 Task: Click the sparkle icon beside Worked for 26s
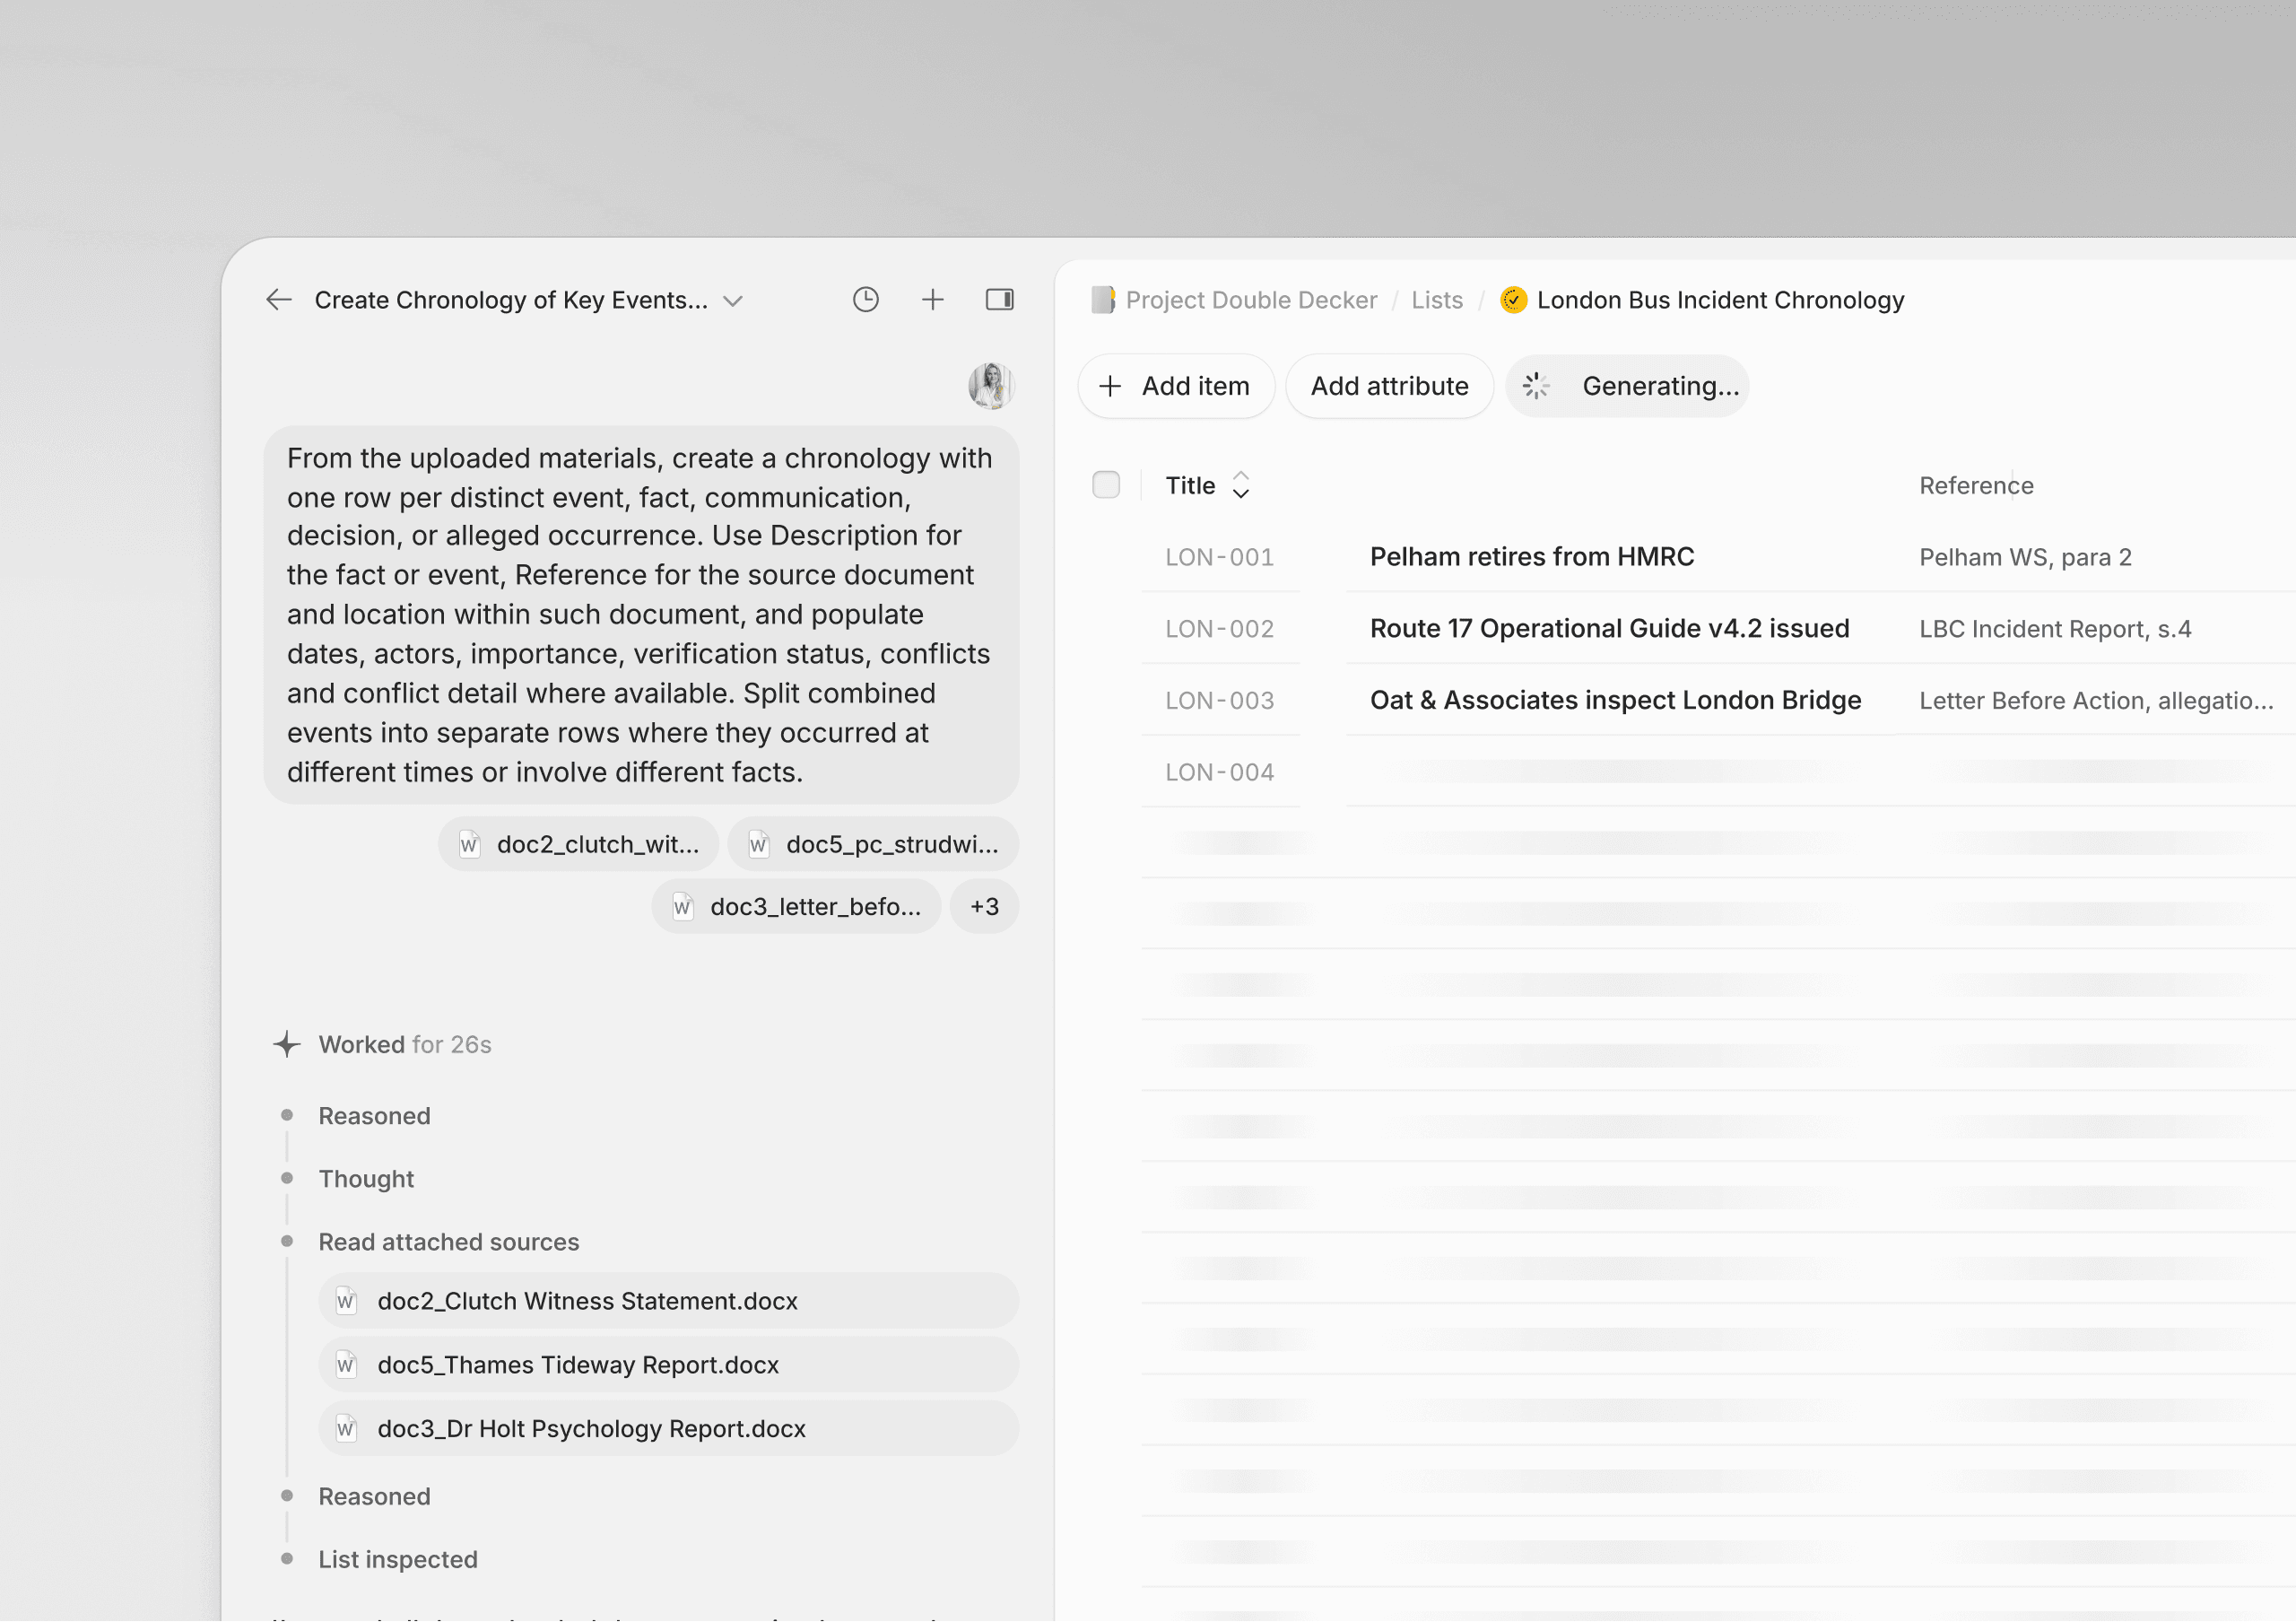pyautogui.click(x=287, y=1045)
